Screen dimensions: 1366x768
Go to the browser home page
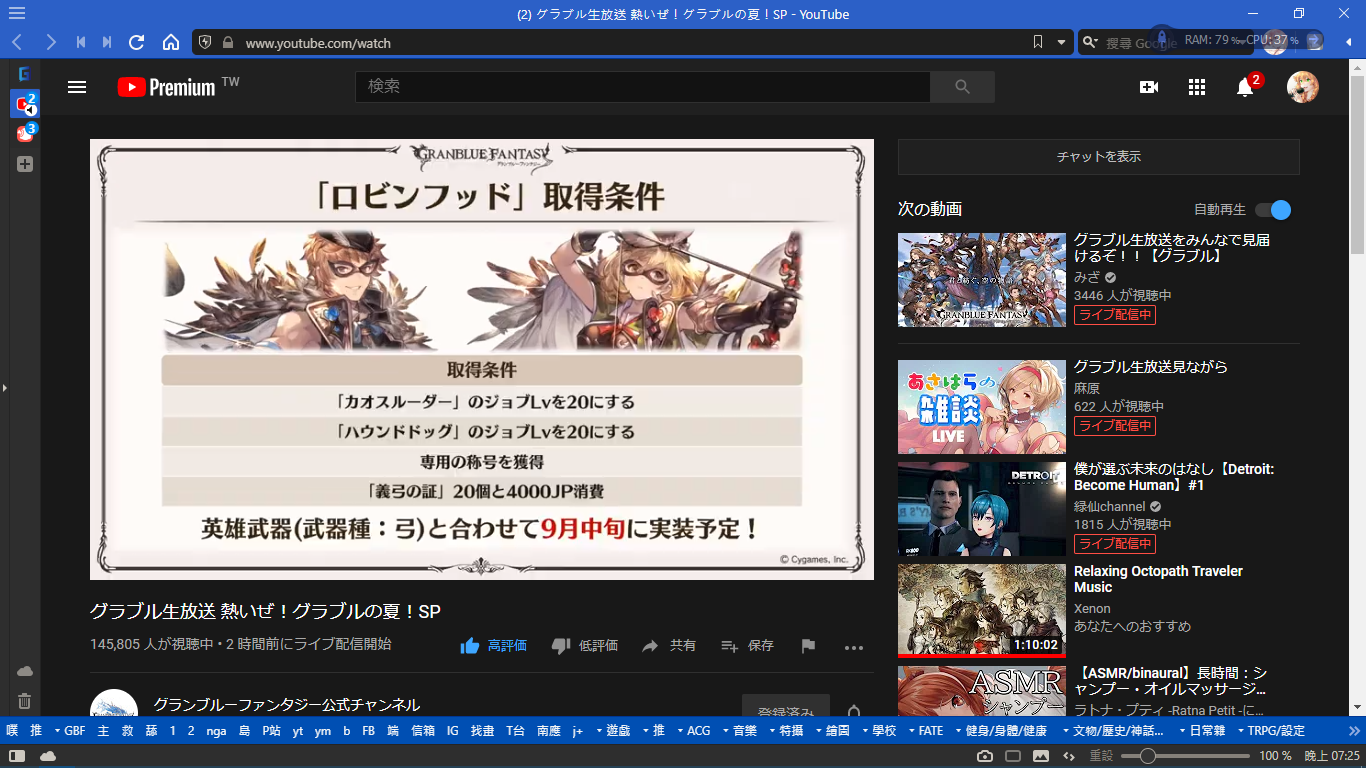pyautogui.click(x=171, y=42)
